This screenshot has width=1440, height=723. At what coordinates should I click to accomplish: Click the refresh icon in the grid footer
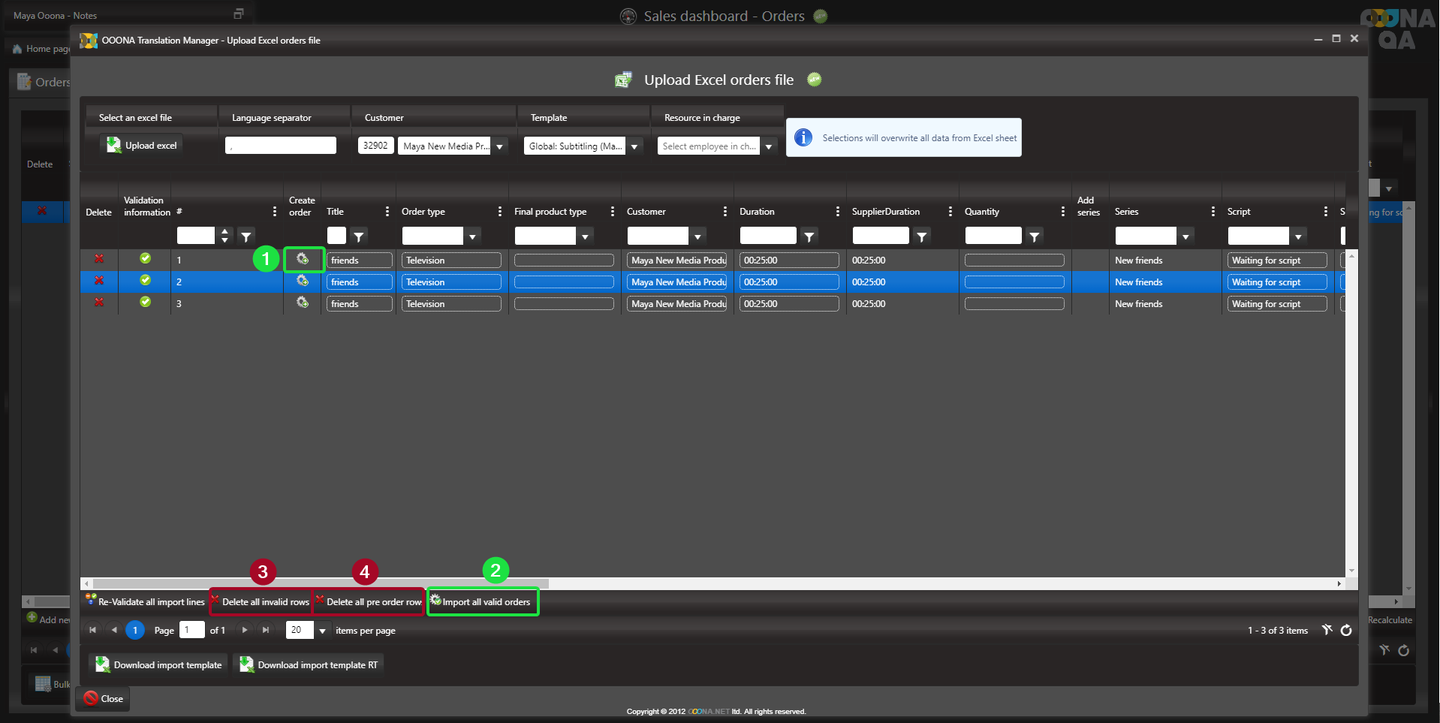click(x=1346, y=630)
